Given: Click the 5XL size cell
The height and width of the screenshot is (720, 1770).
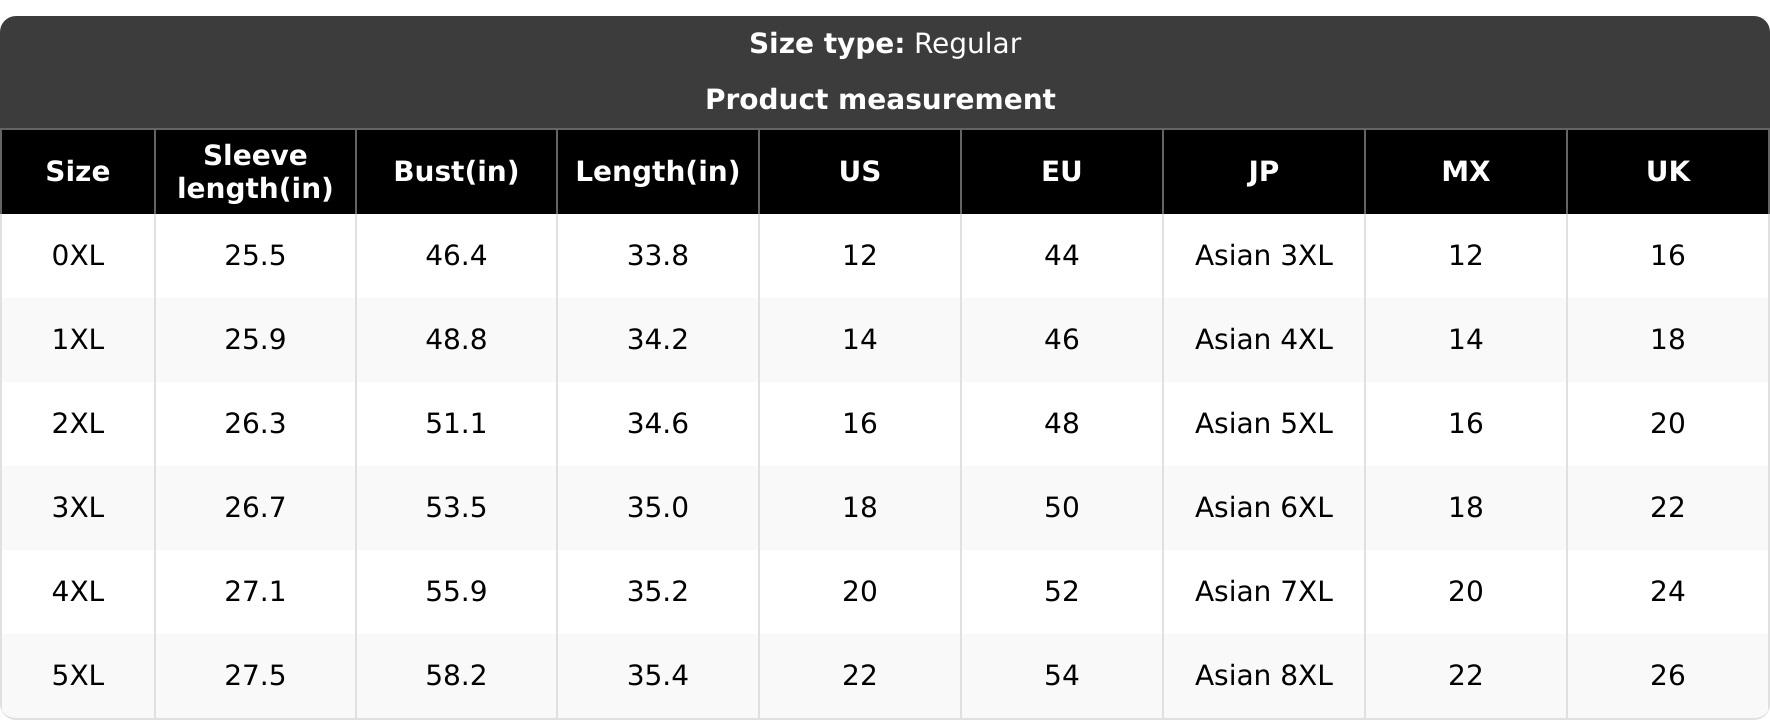Looking at the screenshot, I should click(78, 676).
